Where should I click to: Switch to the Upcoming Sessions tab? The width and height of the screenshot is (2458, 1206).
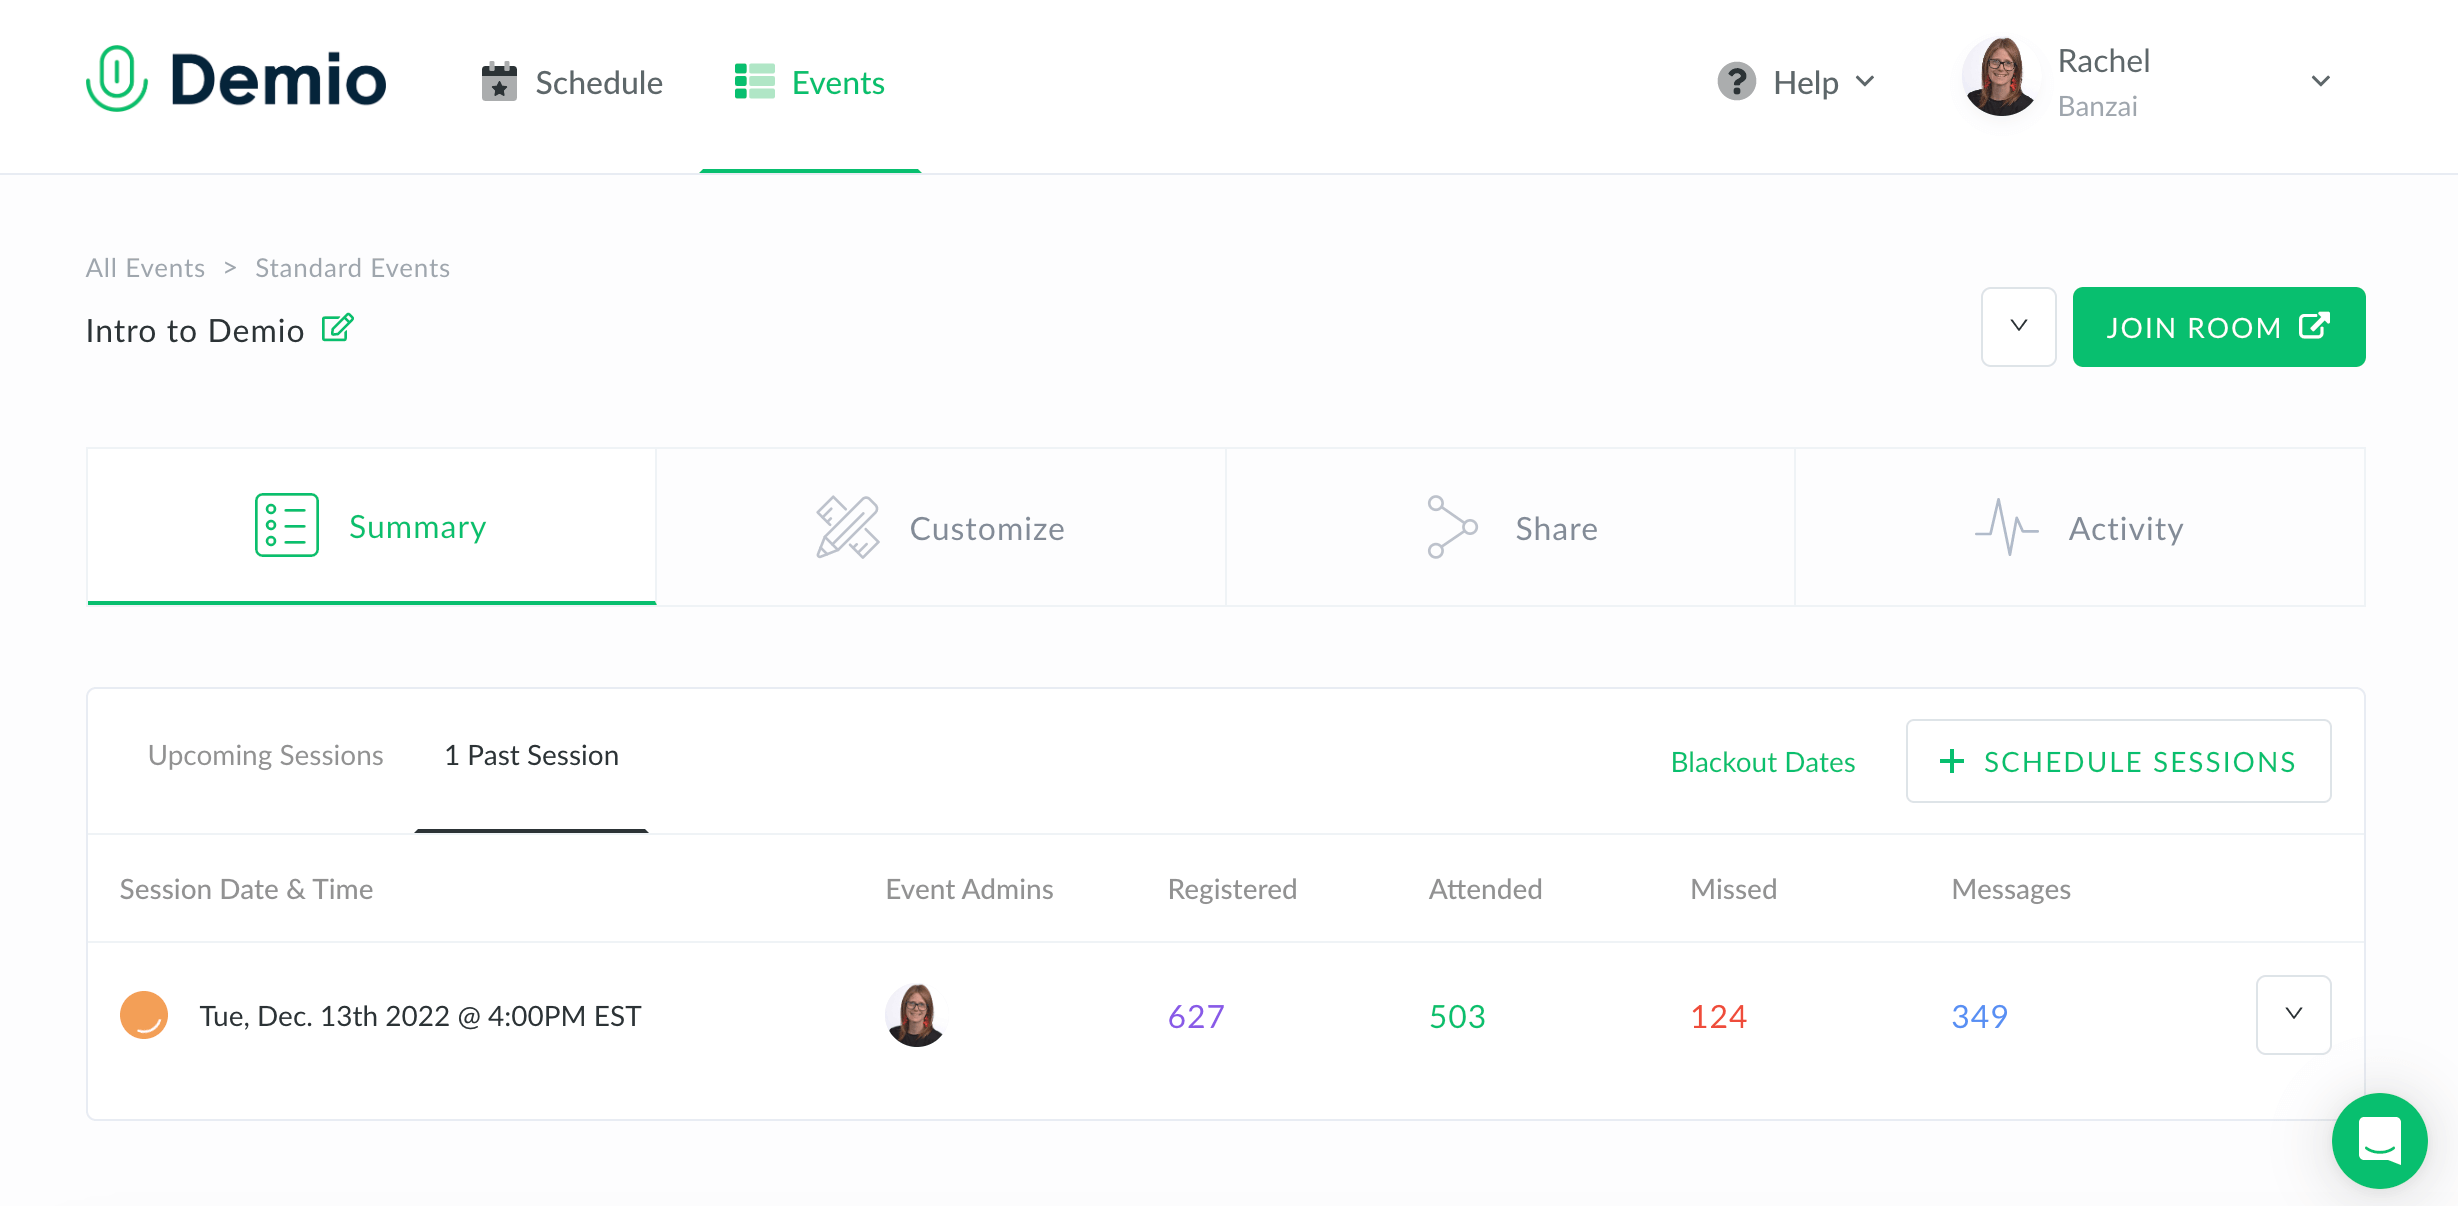coord(265,754)
